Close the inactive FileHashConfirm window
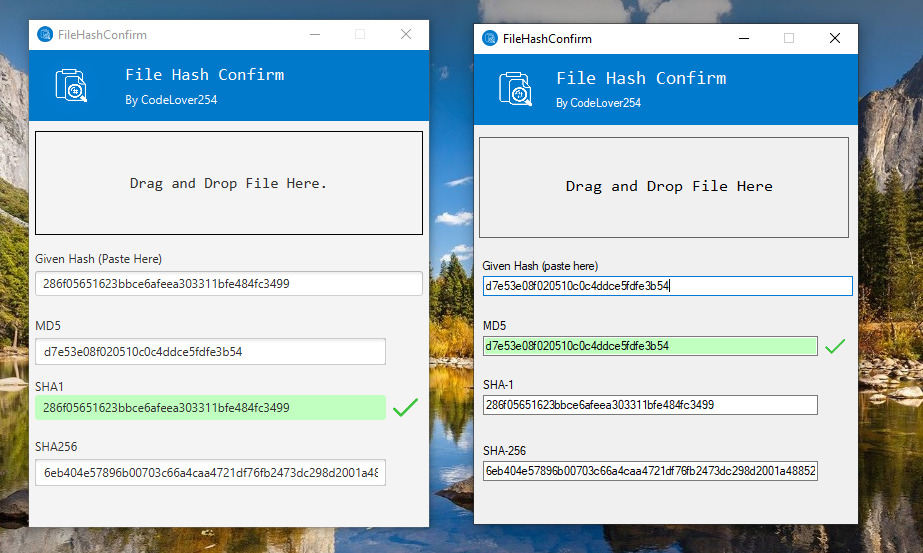 (406, 35)
